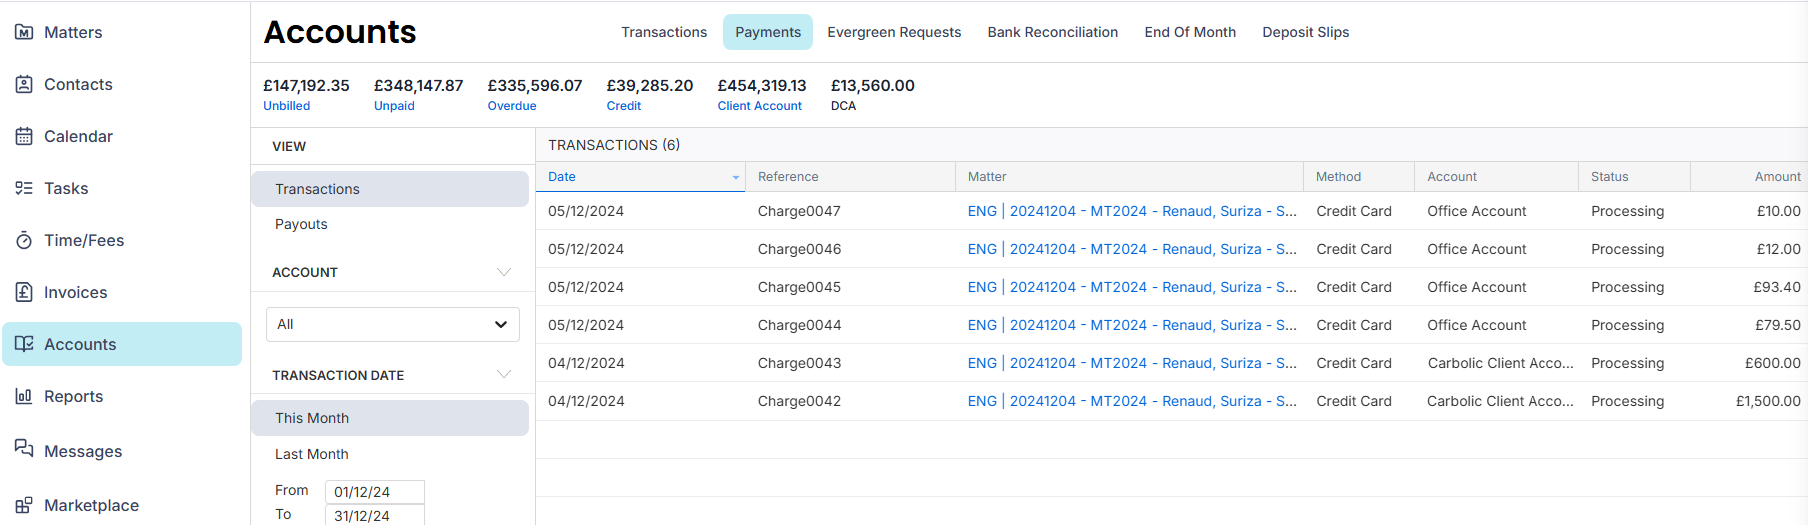Open the End Of Month tab
The width and height of the screenshot is (1808, 525).
coord(1190,32)
